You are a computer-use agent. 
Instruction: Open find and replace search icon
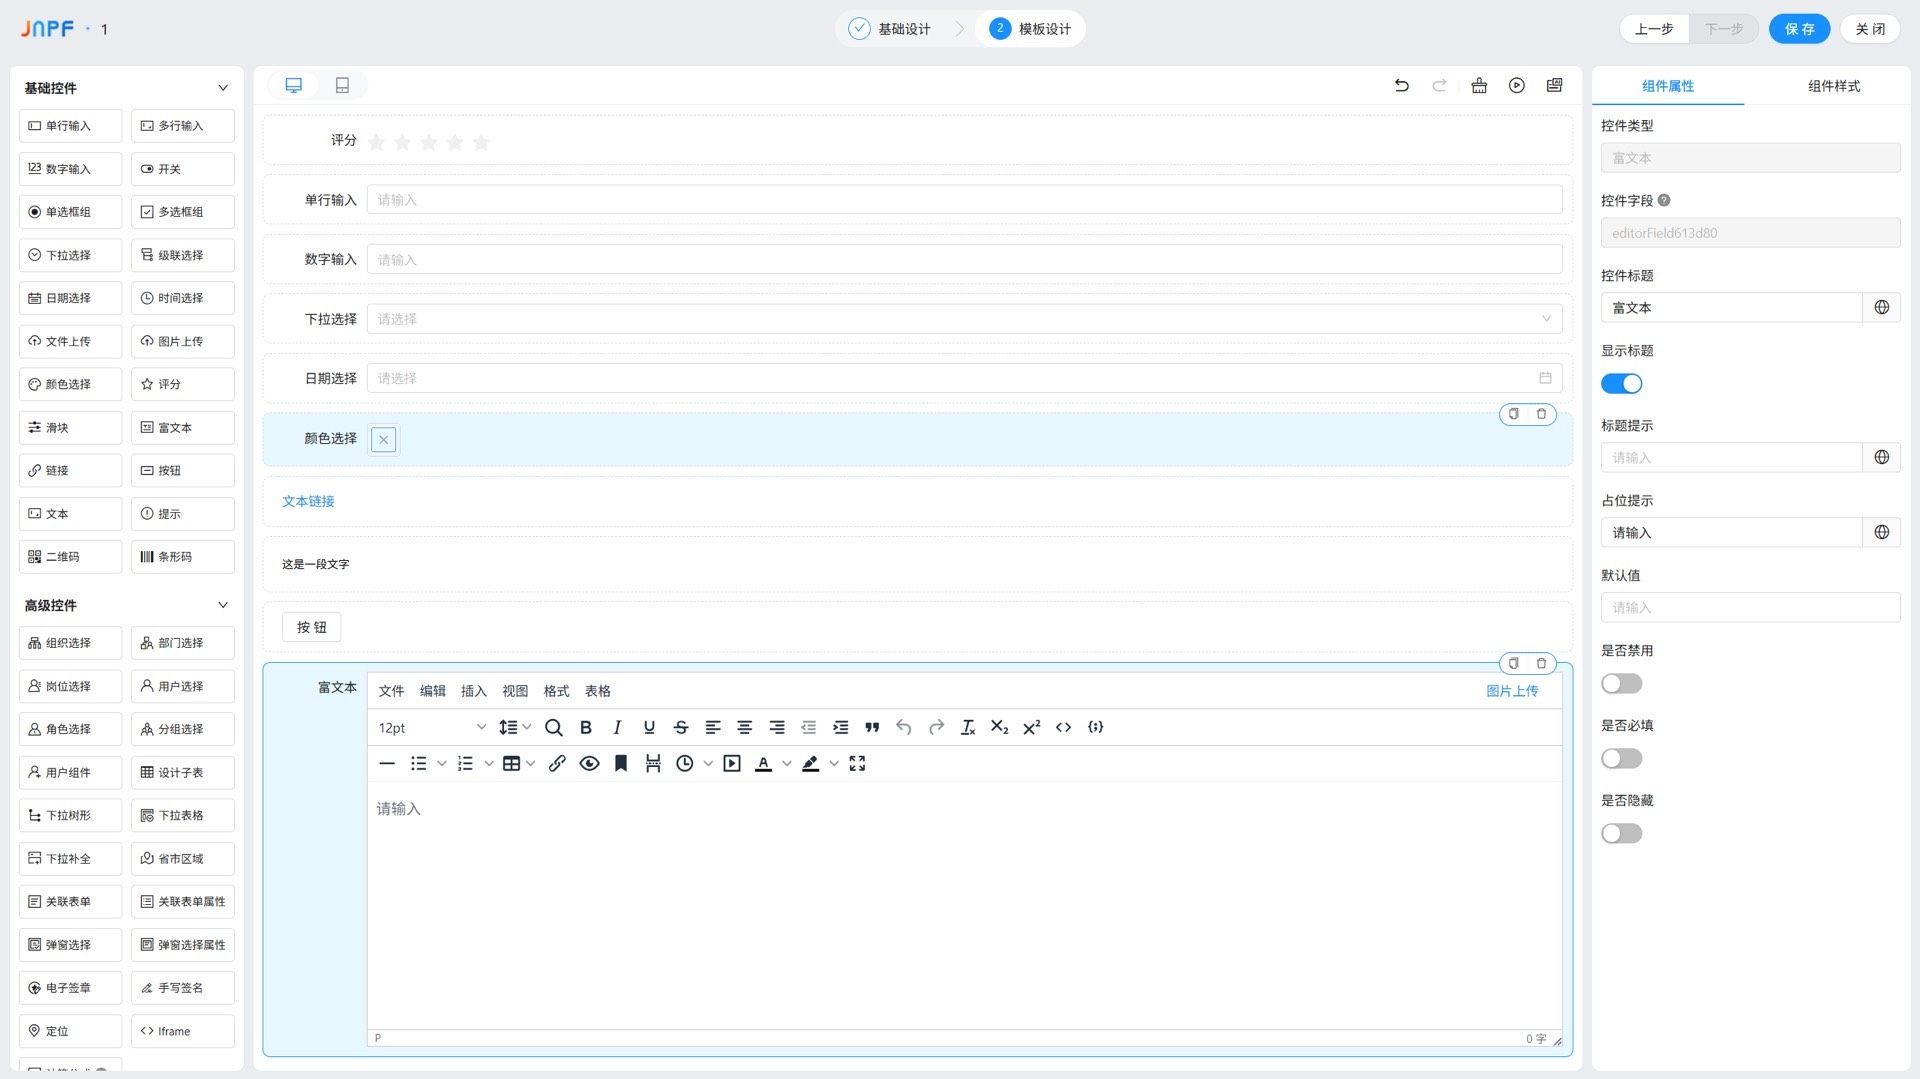coord(554,727)
